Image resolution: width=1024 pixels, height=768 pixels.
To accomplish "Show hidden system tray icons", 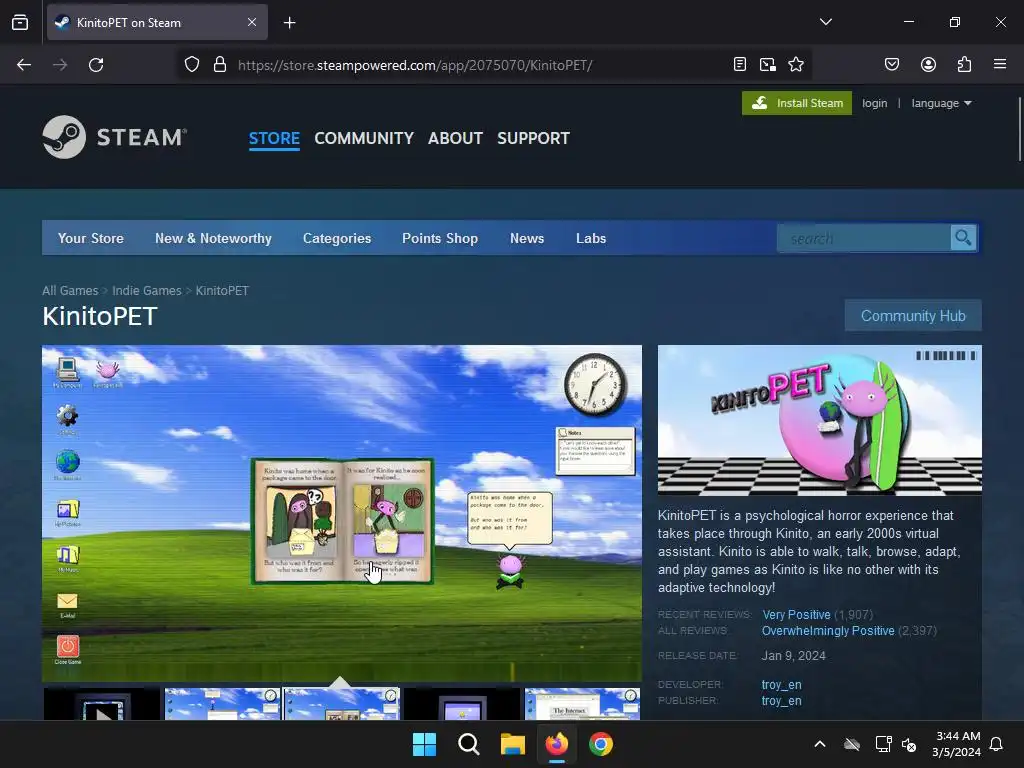I will click(820, 744).
